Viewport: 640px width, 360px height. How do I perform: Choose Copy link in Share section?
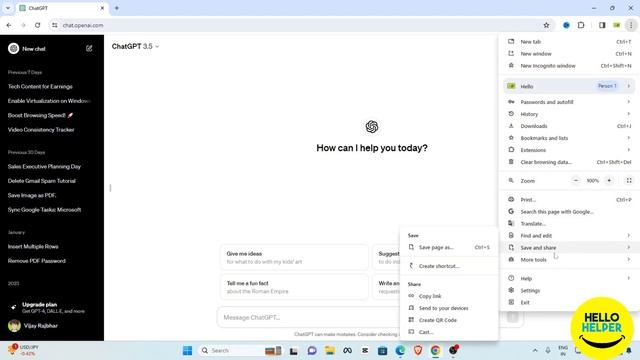(x=449, y=296)
